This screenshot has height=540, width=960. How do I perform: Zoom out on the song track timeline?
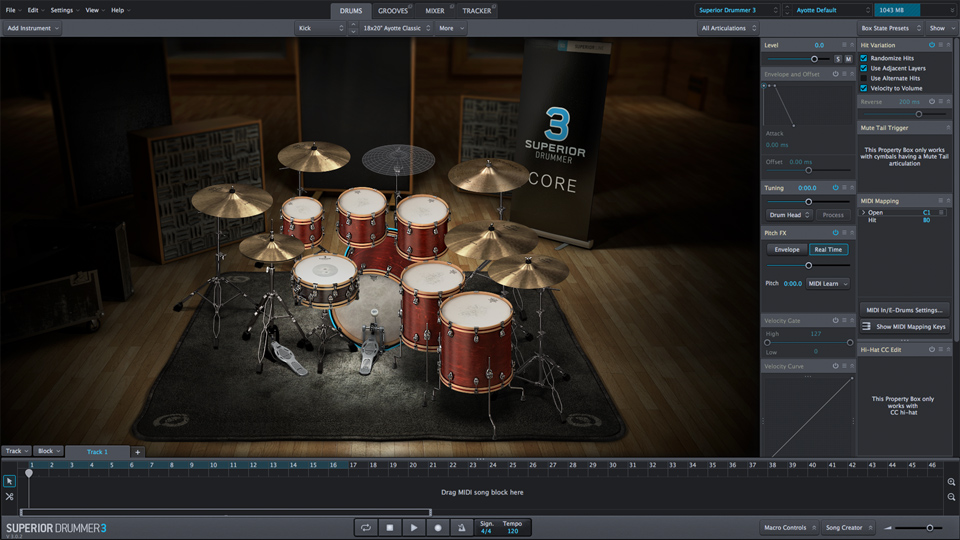pyautogui.click(x=951, y=497)
